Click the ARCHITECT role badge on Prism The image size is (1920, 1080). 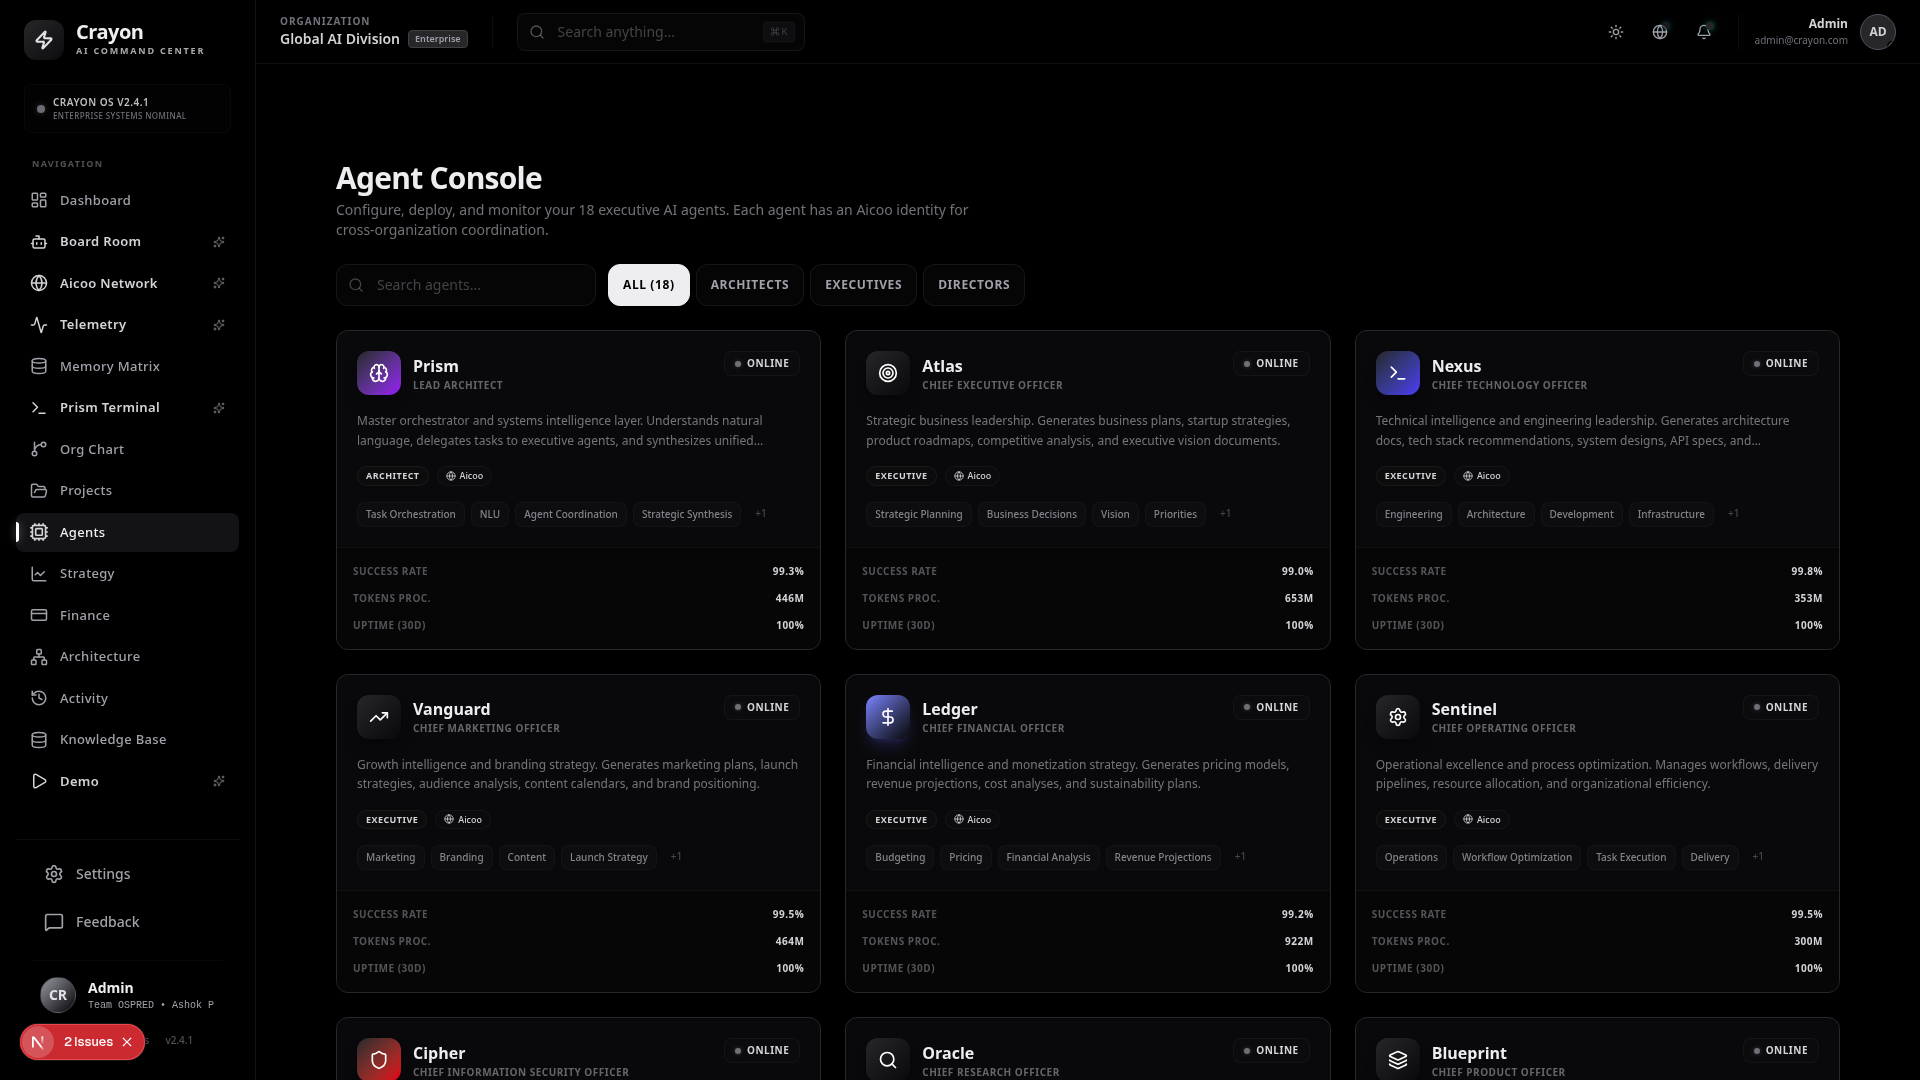(x=393, y=476)
